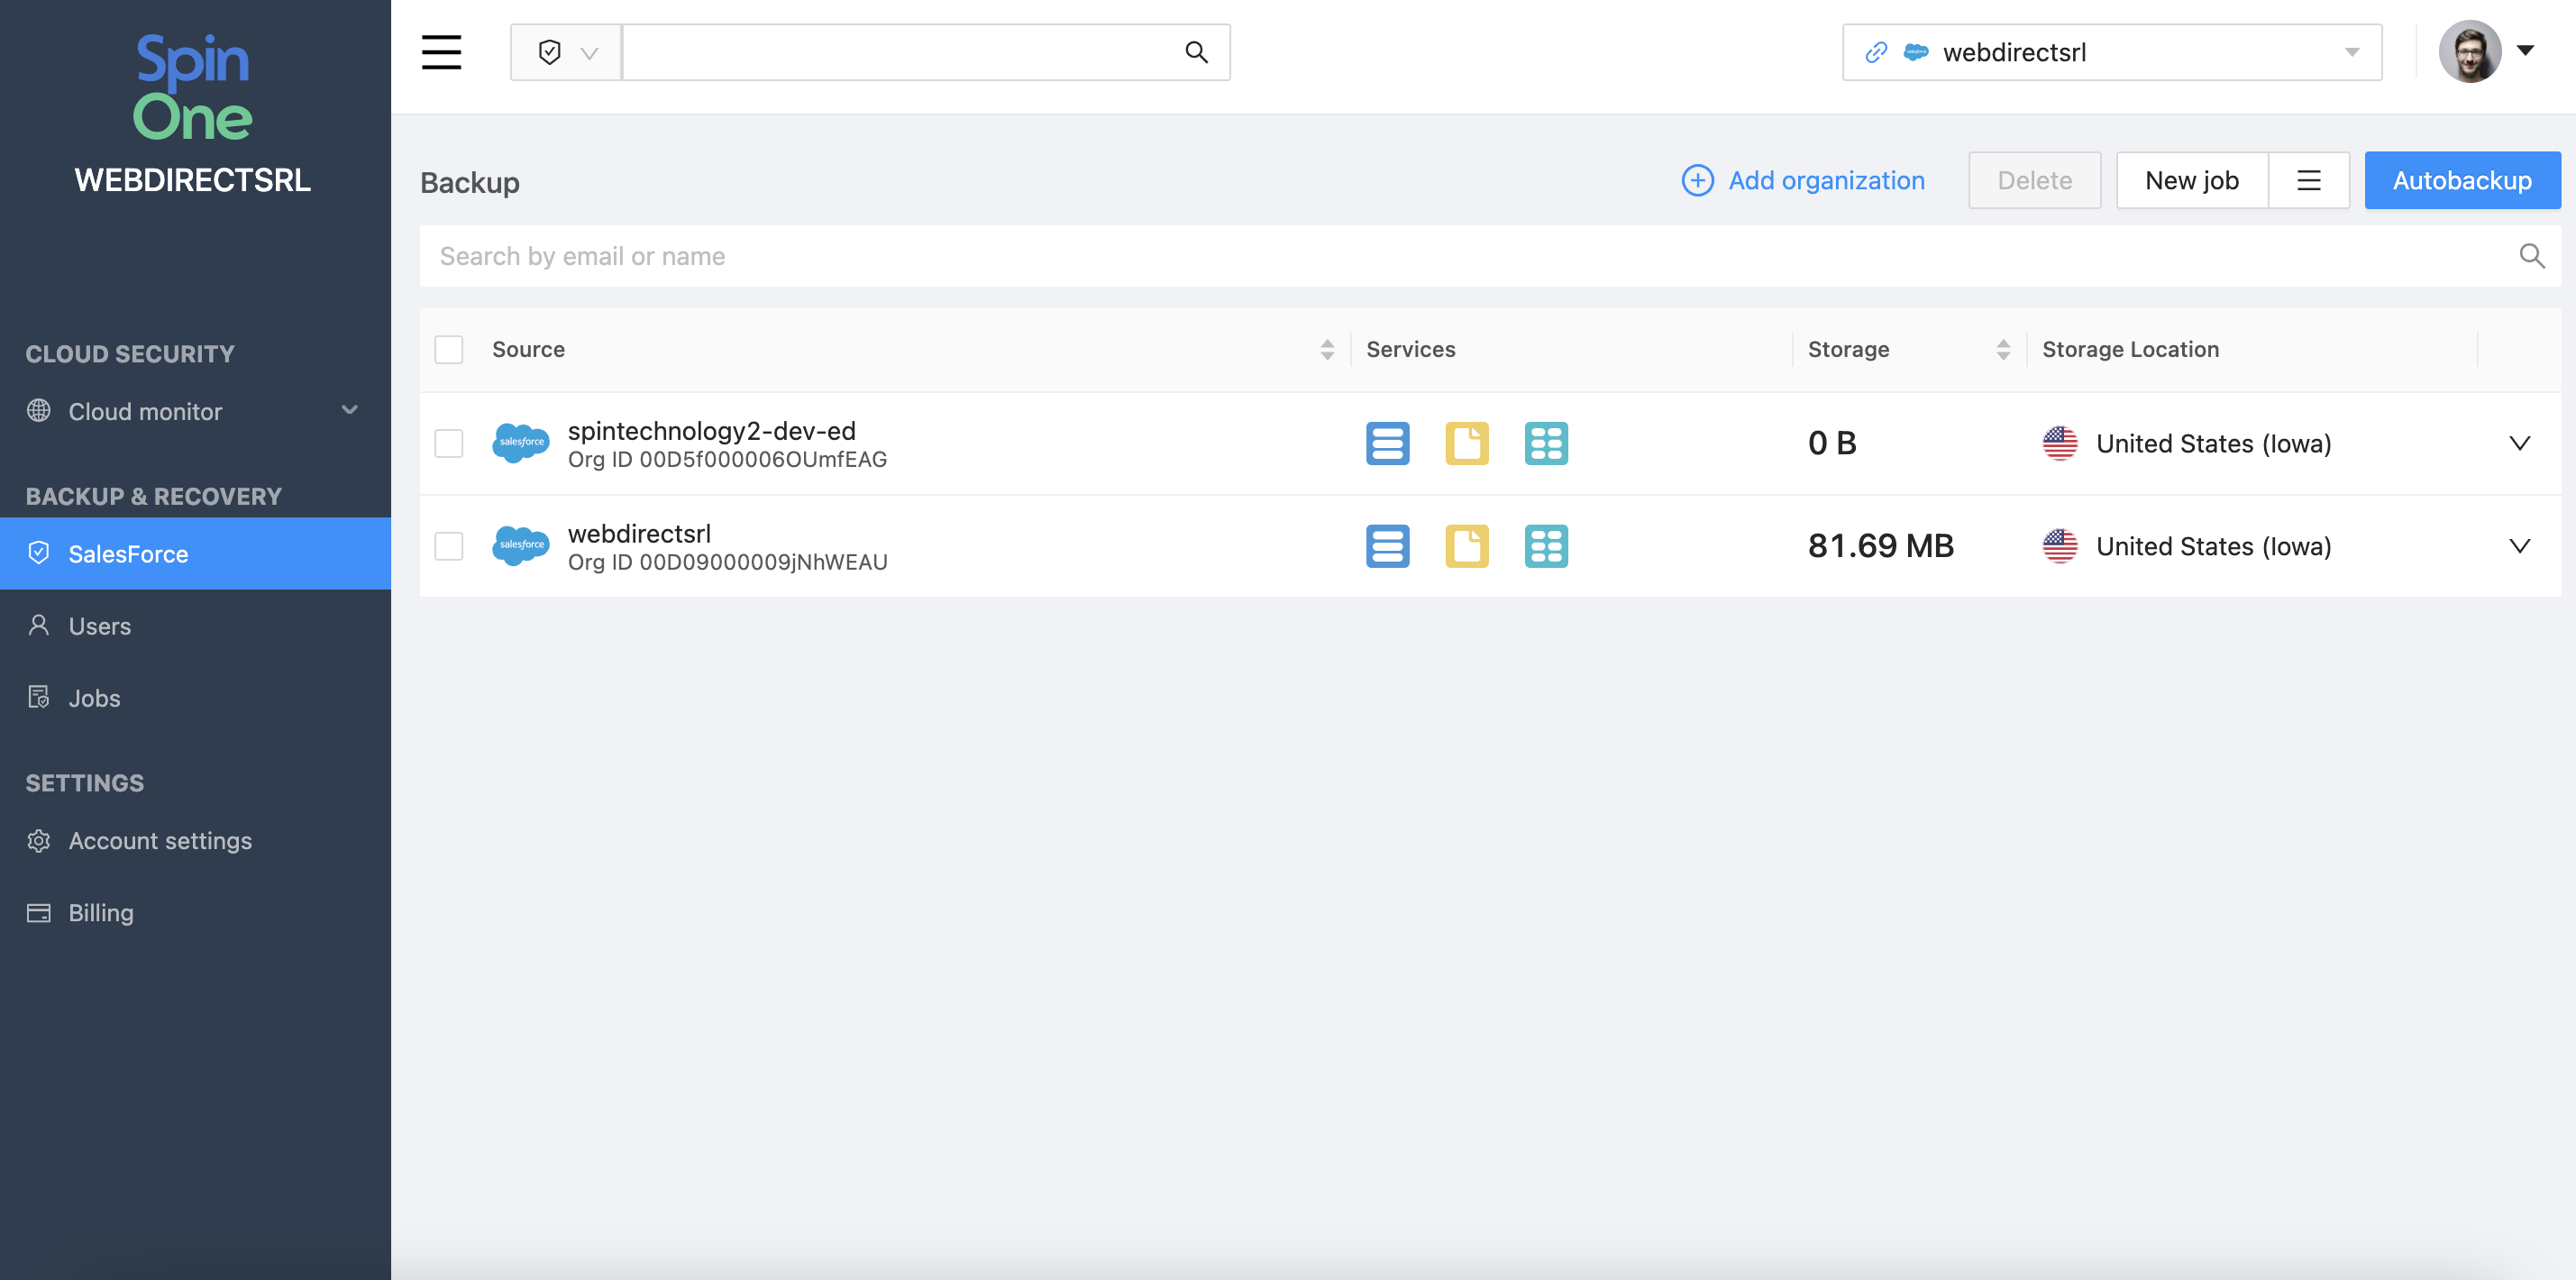The width and height of the screenshot is (2576, 1280).
Task: Click the hamburger menu icon in header
Action: click(441, 52)
